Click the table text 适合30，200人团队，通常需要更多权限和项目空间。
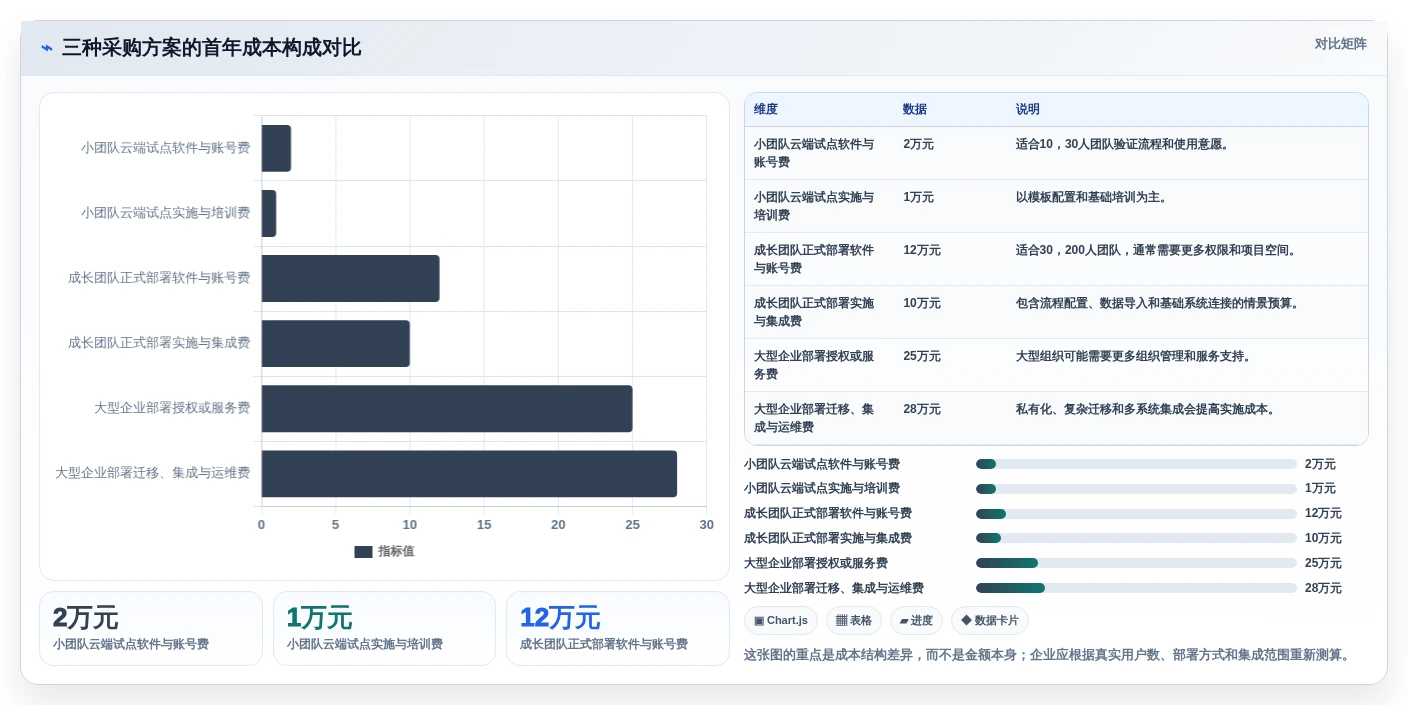Viewport: 1408px width, 705px height. (x=1159, y=250)
